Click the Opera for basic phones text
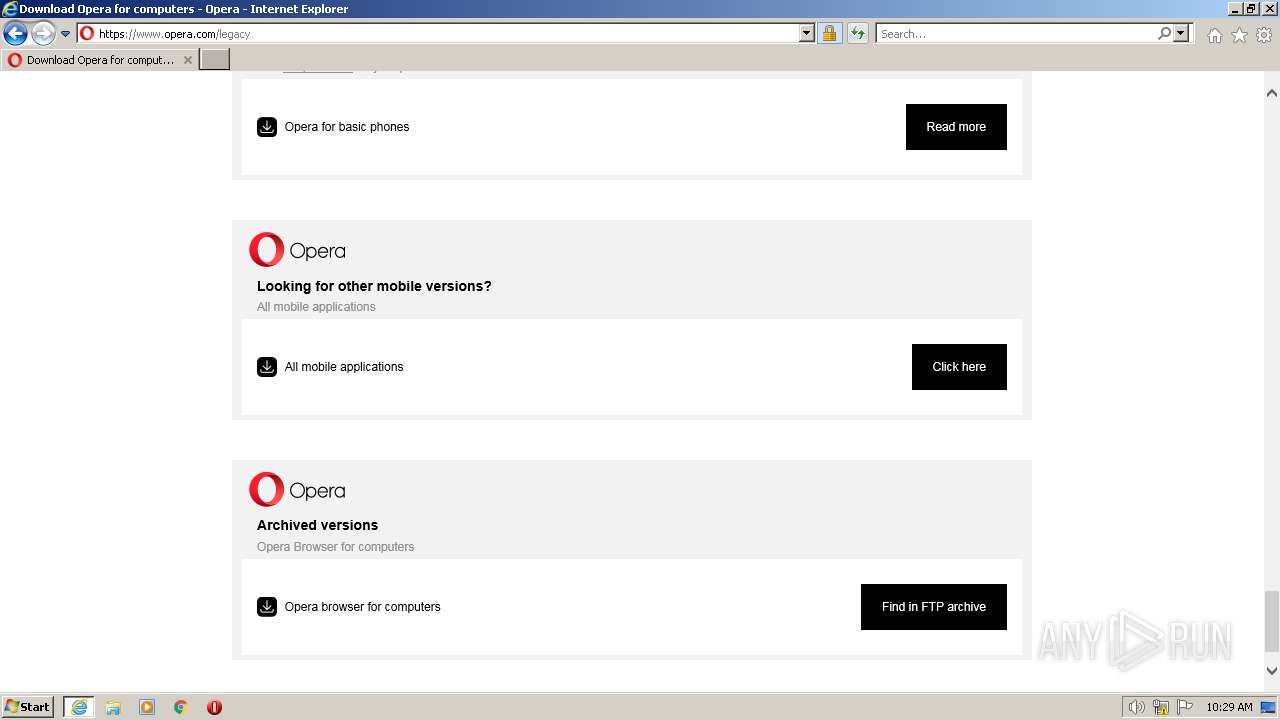1280x720 pixels. tap(347, 127)
